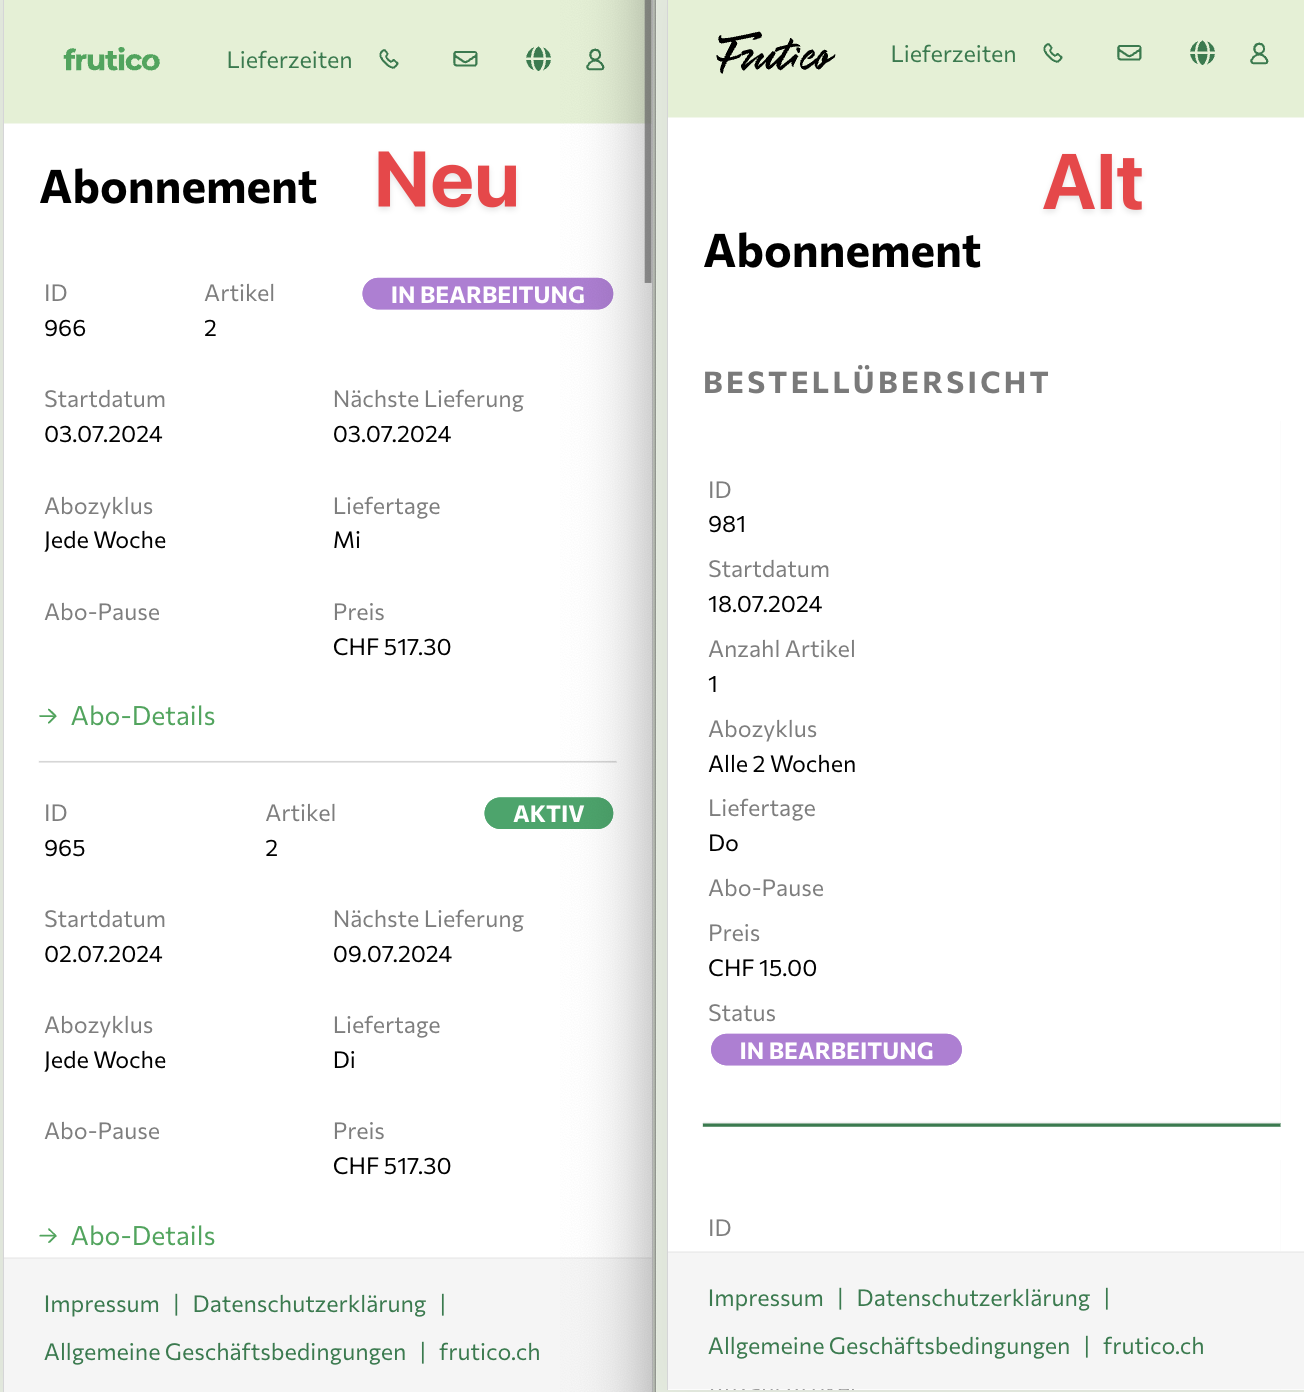Image resolution: width=1304 pixels, height=1392 pixels.
Task: Click the envelope mail icon in the new header
Action: click(x=465, y=60)
